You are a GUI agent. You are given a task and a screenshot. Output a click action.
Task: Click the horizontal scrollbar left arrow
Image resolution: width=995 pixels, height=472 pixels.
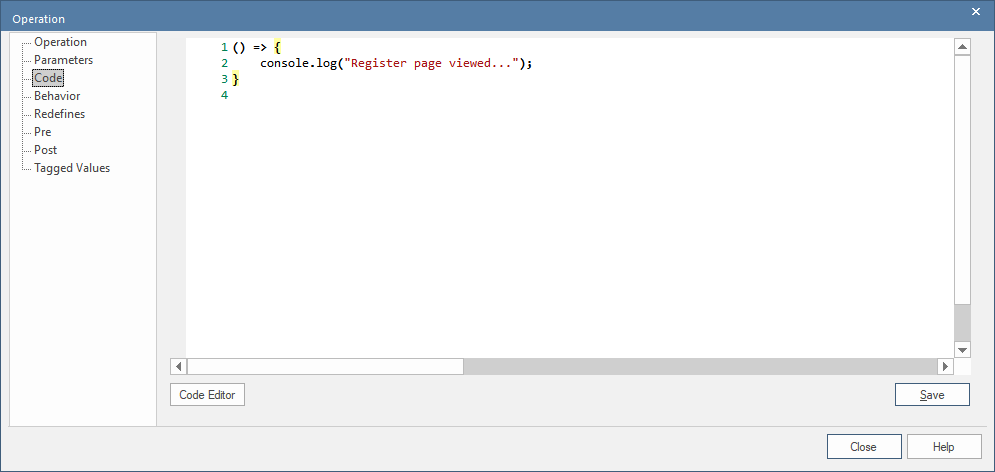(x=179, y=366)
